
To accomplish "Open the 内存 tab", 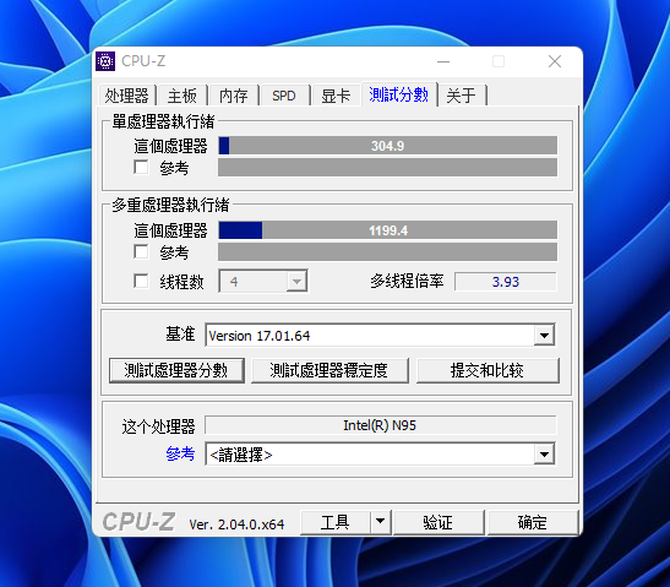I will pos(233,95).
